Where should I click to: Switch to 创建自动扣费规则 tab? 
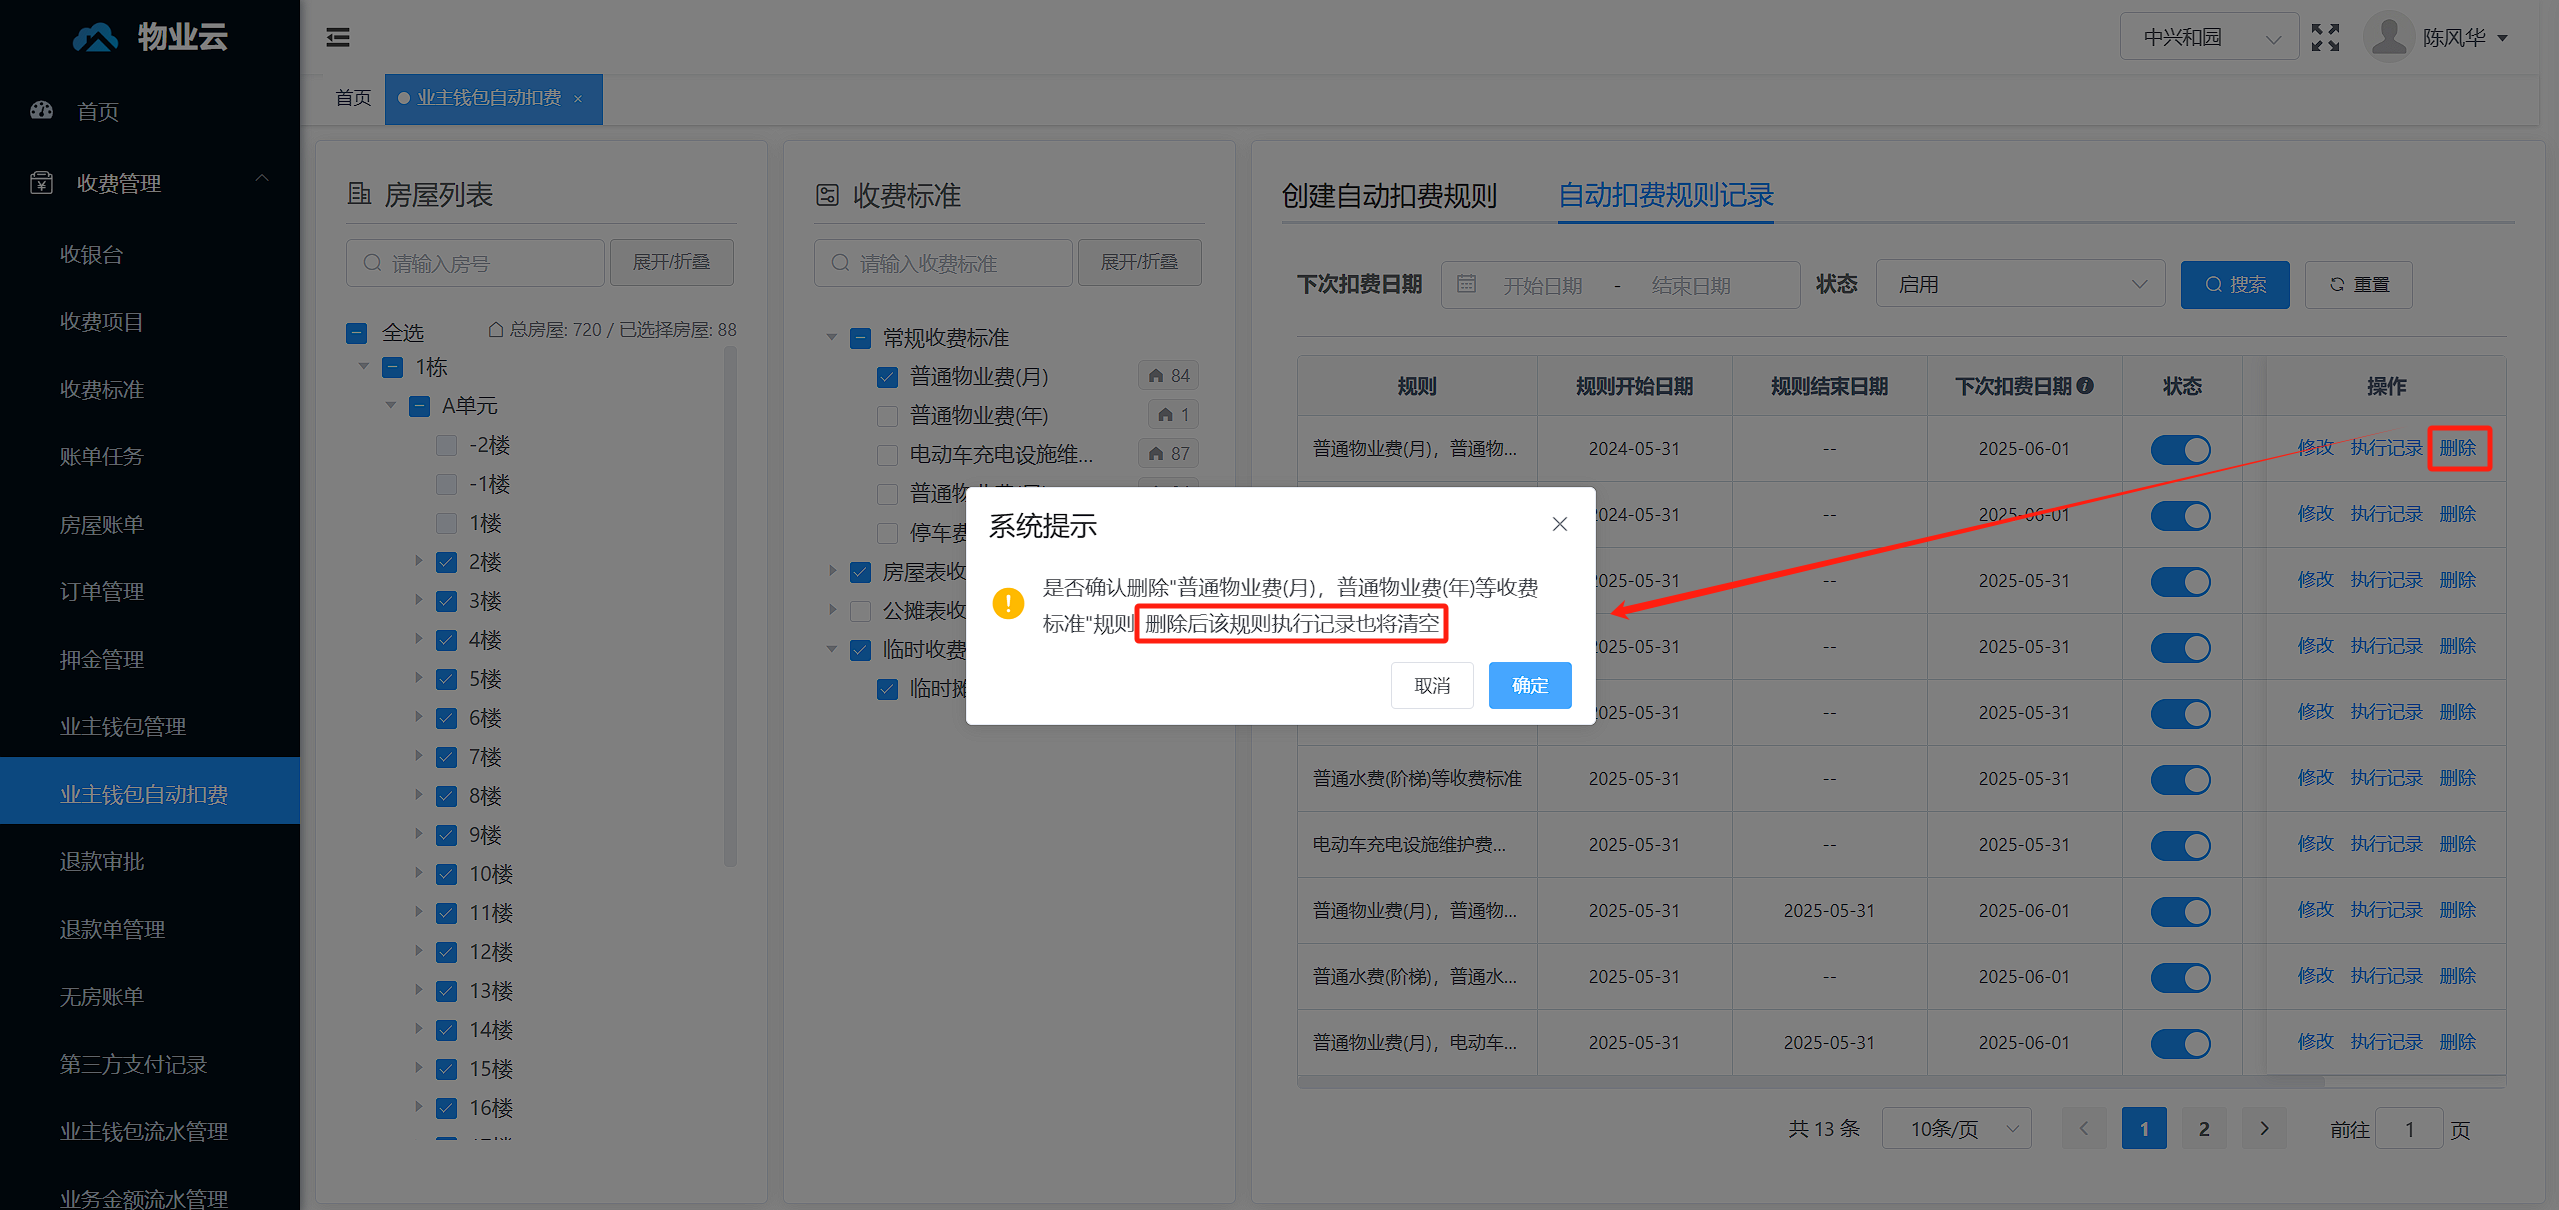click(1389, 195)
